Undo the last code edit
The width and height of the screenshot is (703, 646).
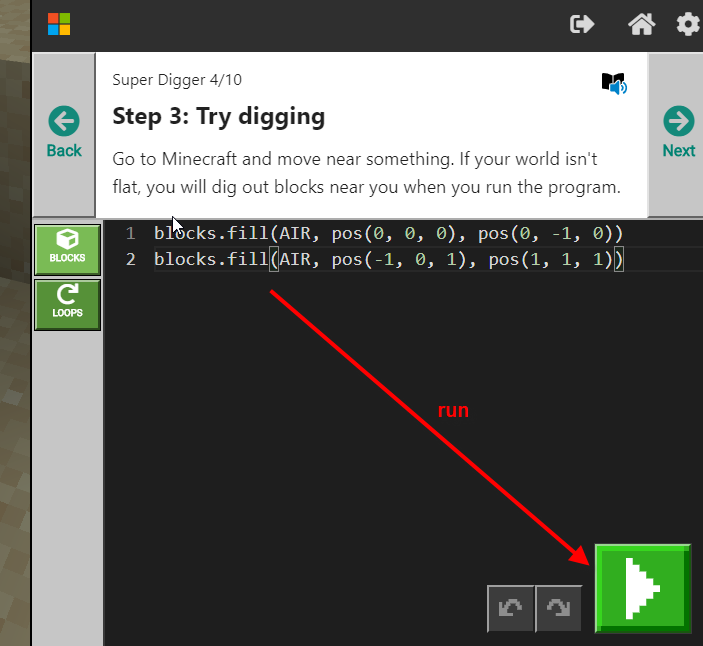pos(510,609)
